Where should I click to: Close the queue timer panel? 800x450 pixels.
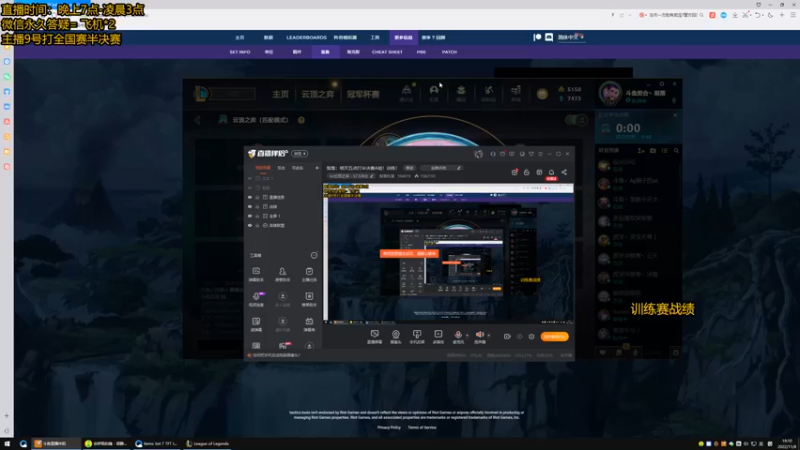point(675,115)
